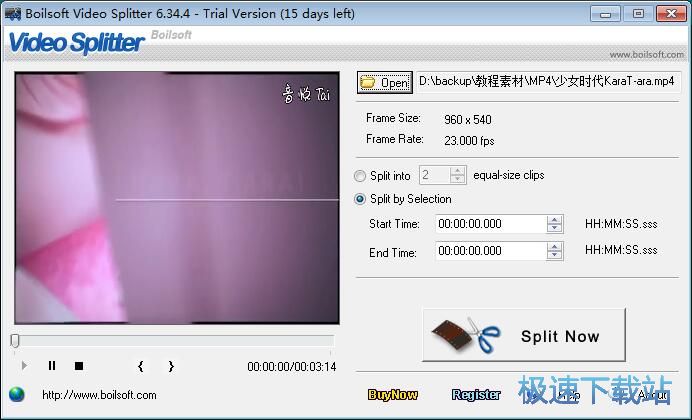Click the Start Time input field
Viewport: 692px width, 420px height.
click(x=491, y=224)
